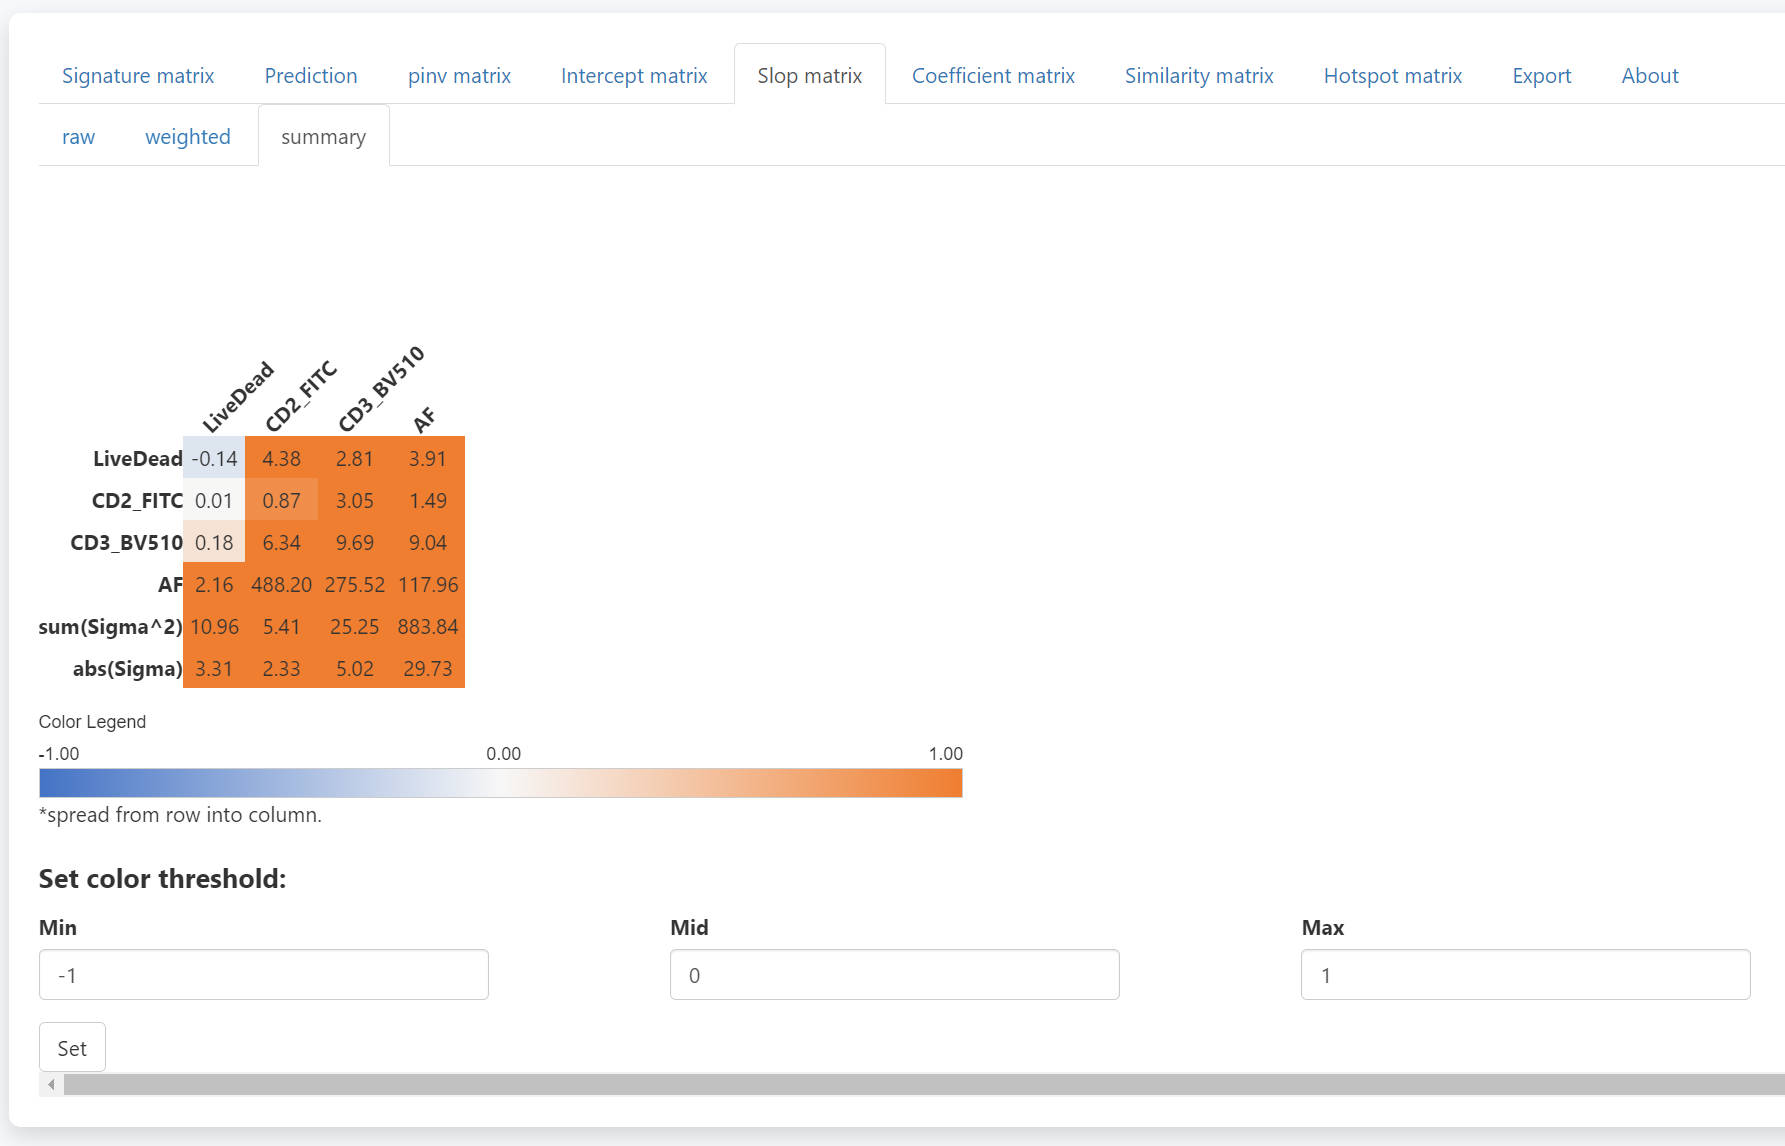Focus the Min threshold input field

click(x=263, y=975)
